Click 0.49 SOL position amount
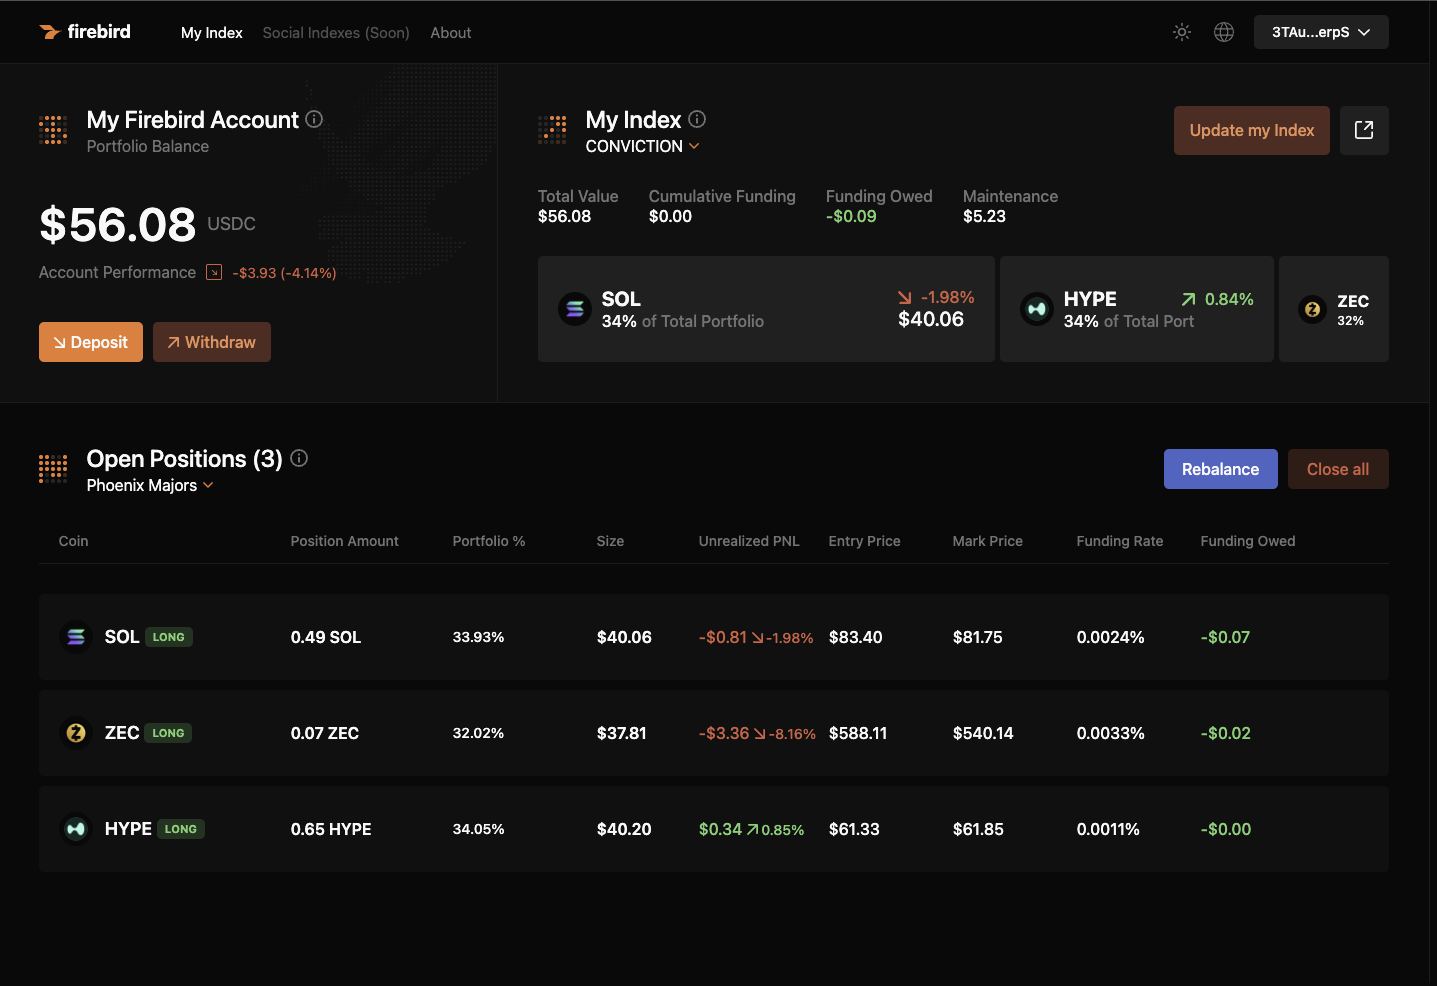 tap(326, 637)
